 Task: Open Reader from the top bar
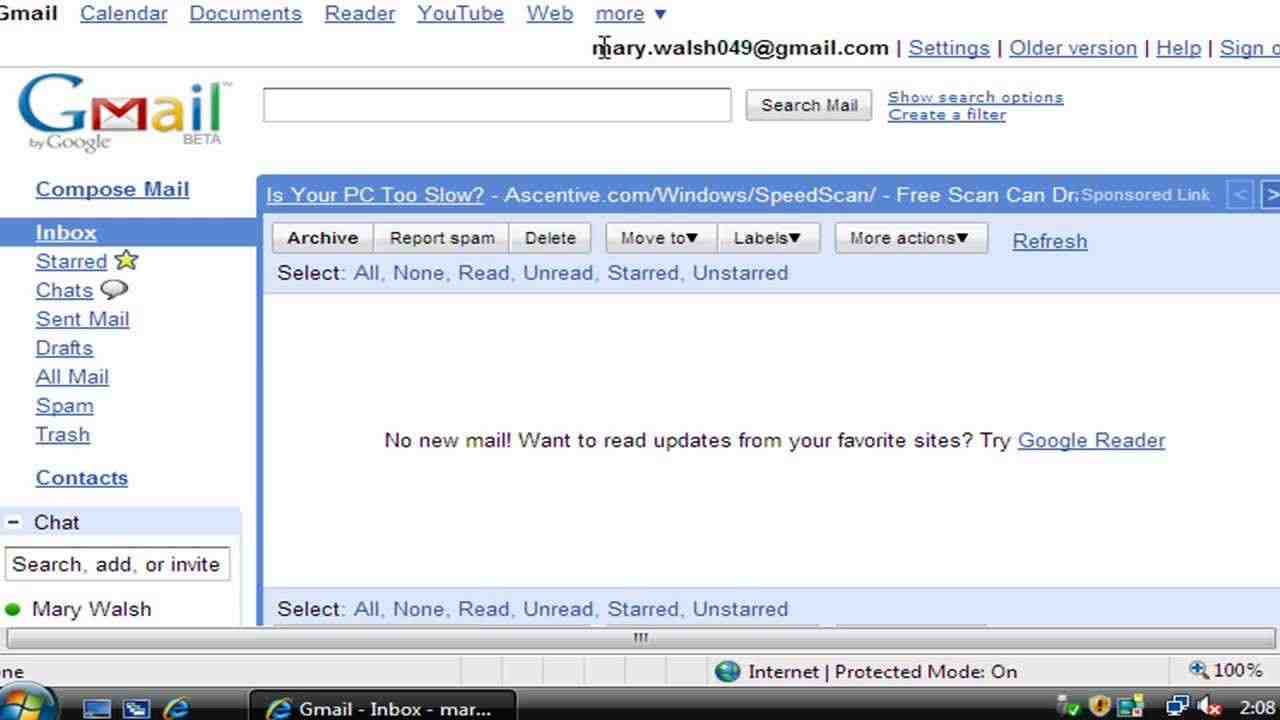(359, 14)
